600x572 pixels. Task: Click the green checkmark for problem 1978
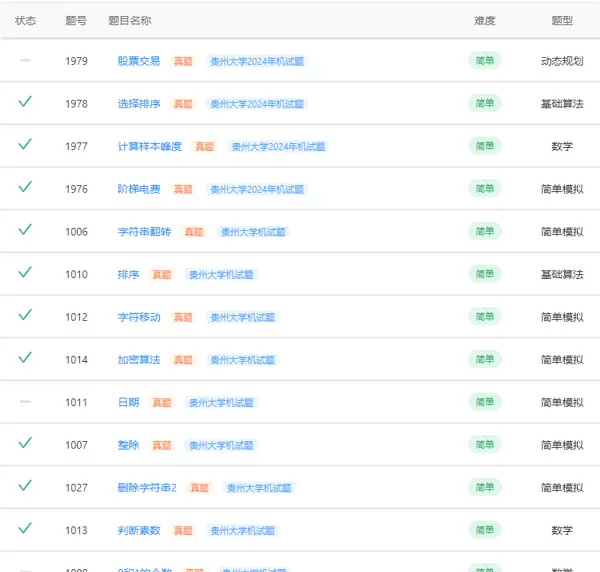point(25,102)
